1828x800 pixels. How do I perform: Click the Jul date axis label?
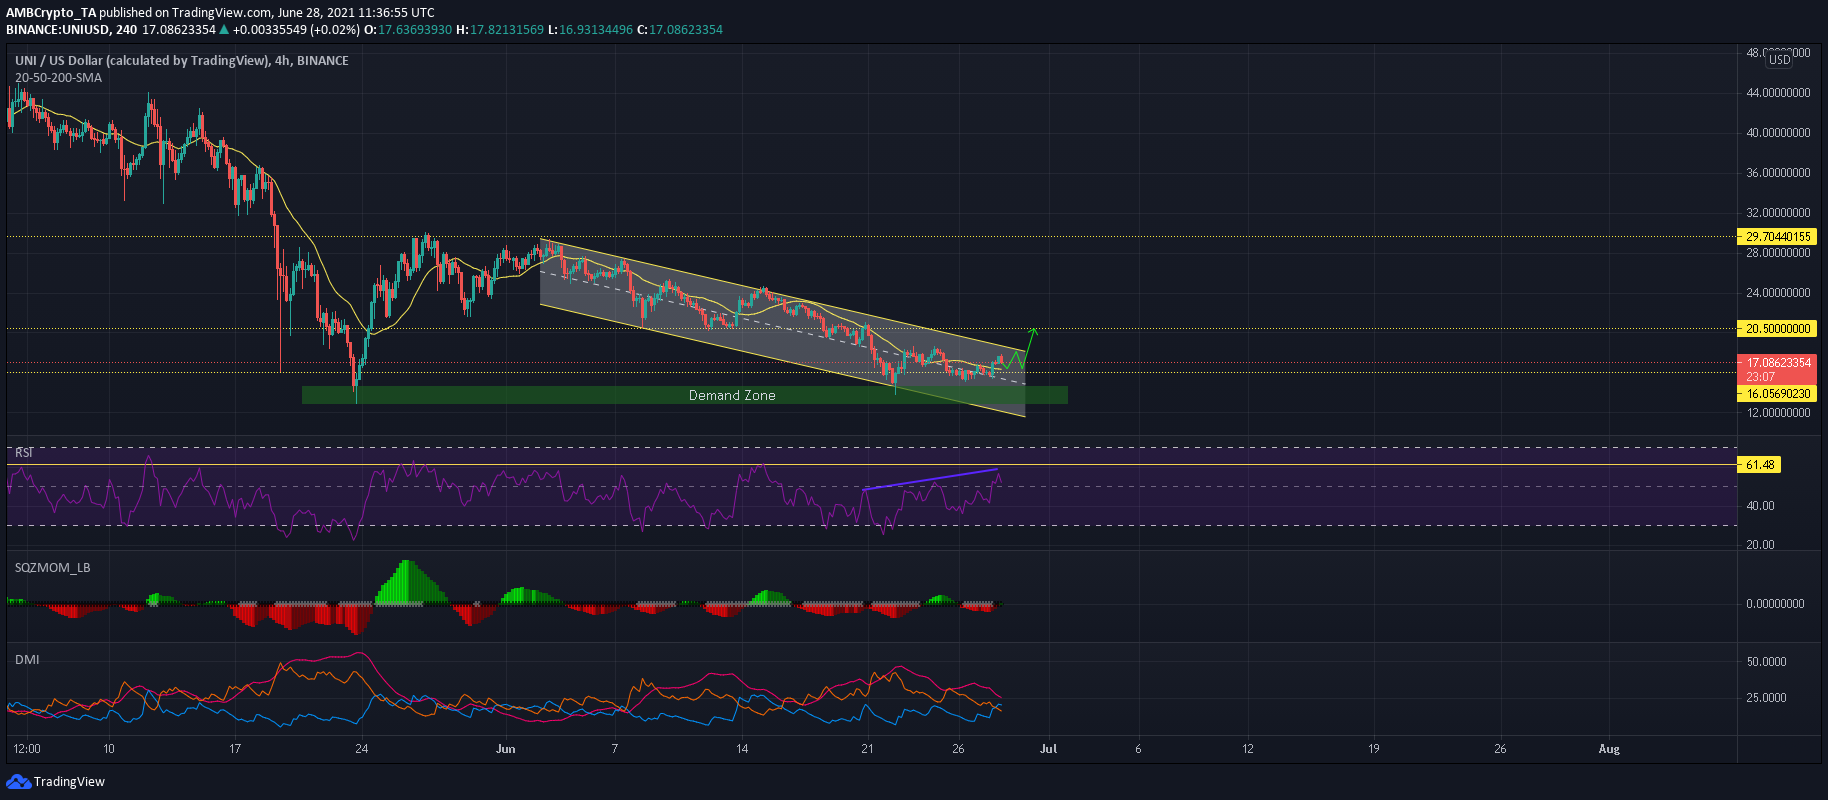(1048, 748)
